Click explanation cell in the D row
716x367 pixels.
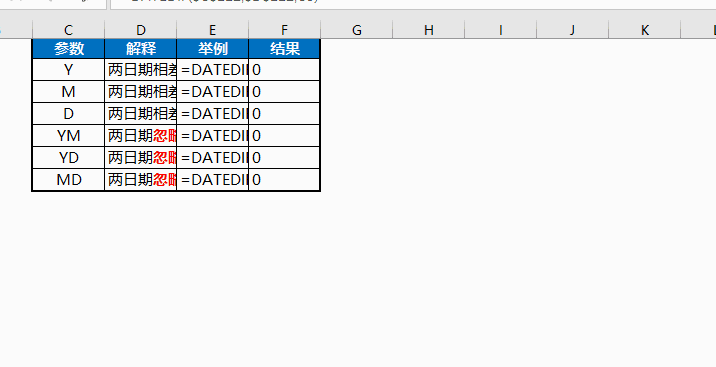(141, 114)
